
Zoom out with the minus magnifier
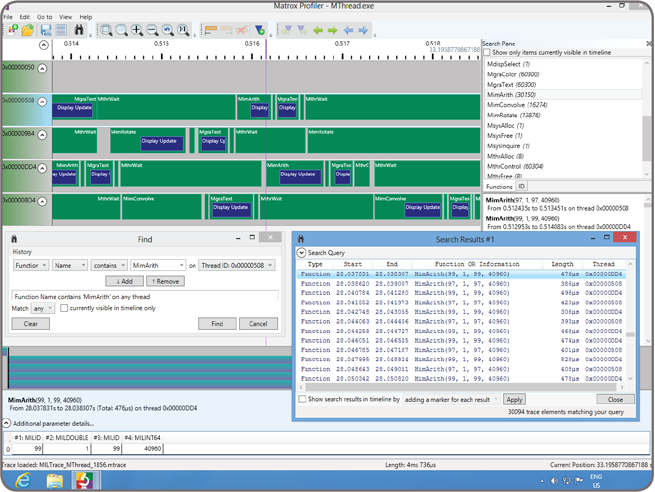pyautogui.click(x=152, y=30)
